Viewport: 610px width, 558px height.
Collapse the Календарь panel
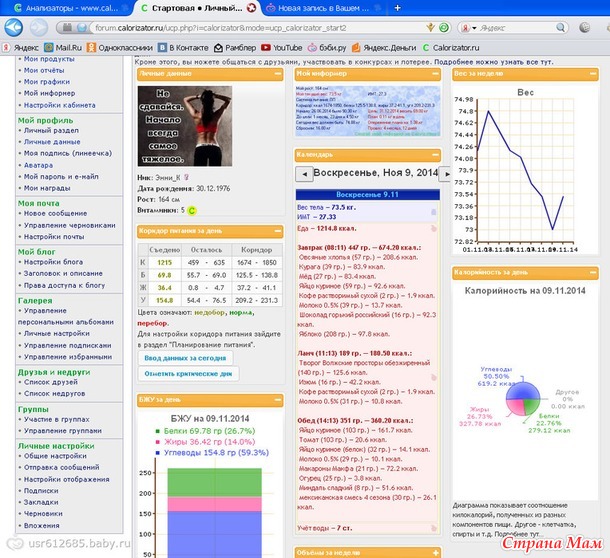pyautogui.click(x=435, y=155)
